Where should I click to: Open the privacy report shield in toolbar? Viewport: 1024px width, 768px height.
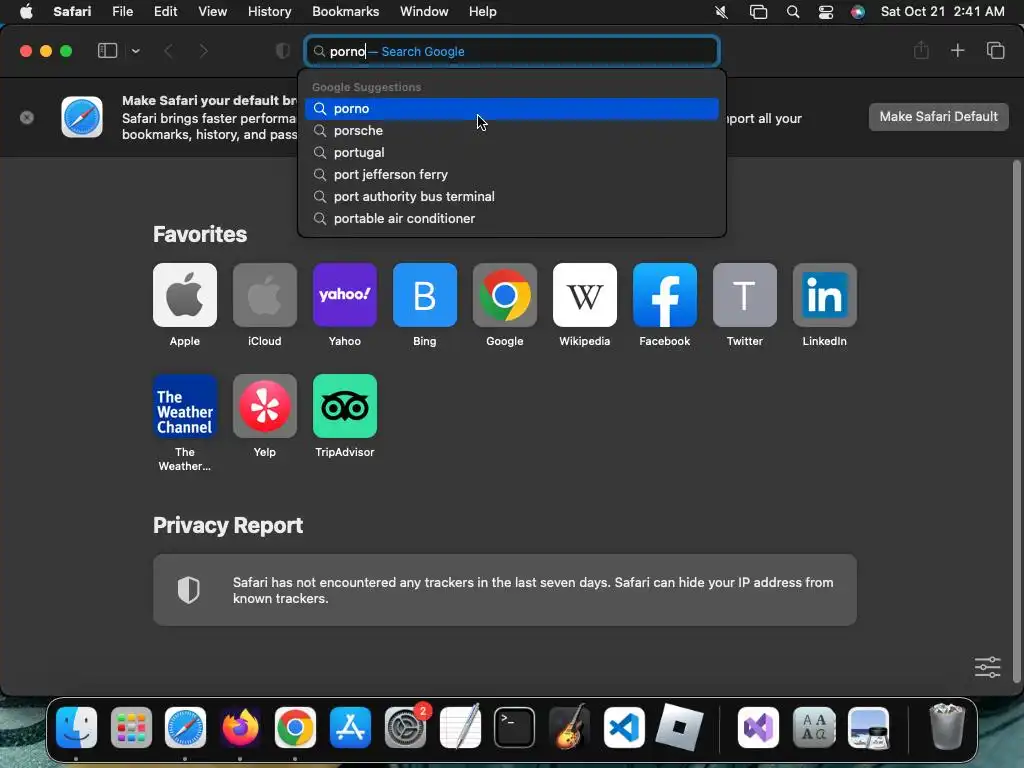point(283,51)
